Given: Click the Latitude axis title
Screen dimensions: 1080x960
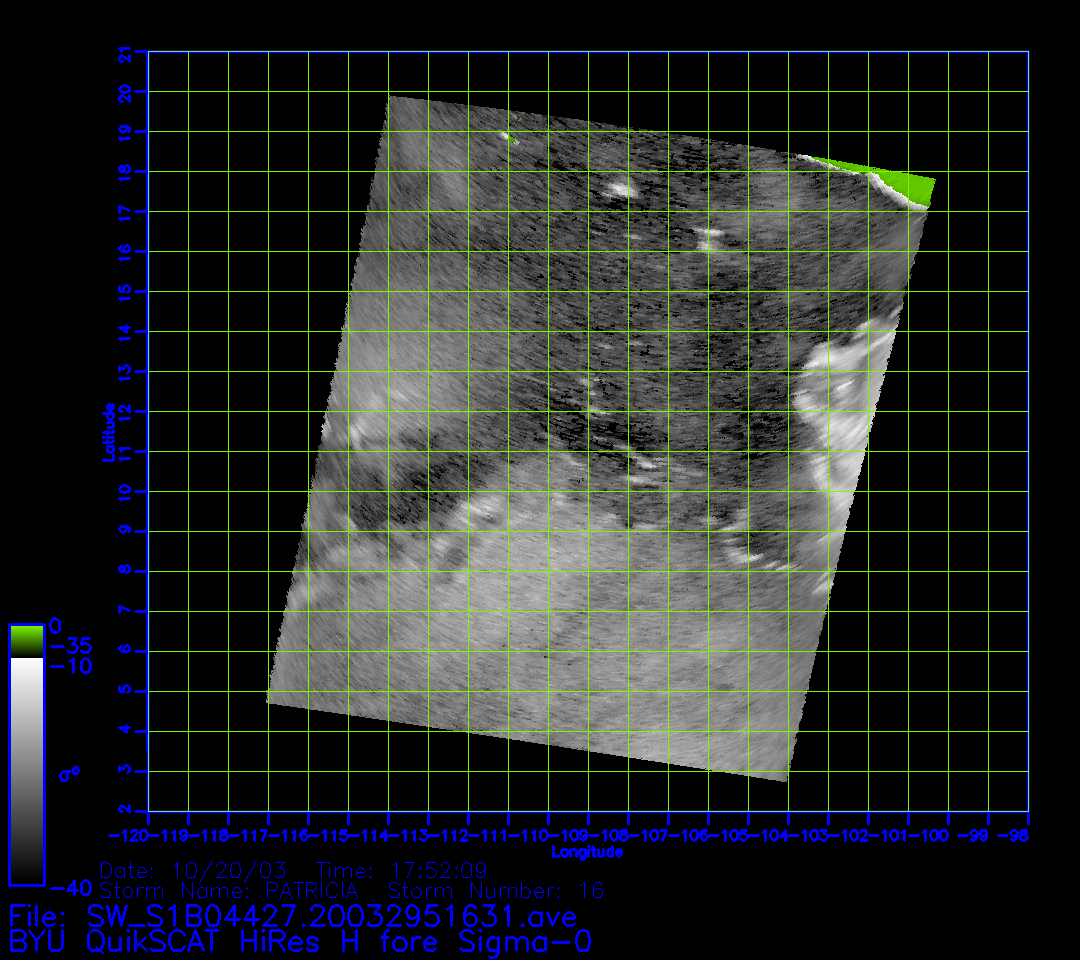Looking at the screenshot, I should tap(108, 431).
